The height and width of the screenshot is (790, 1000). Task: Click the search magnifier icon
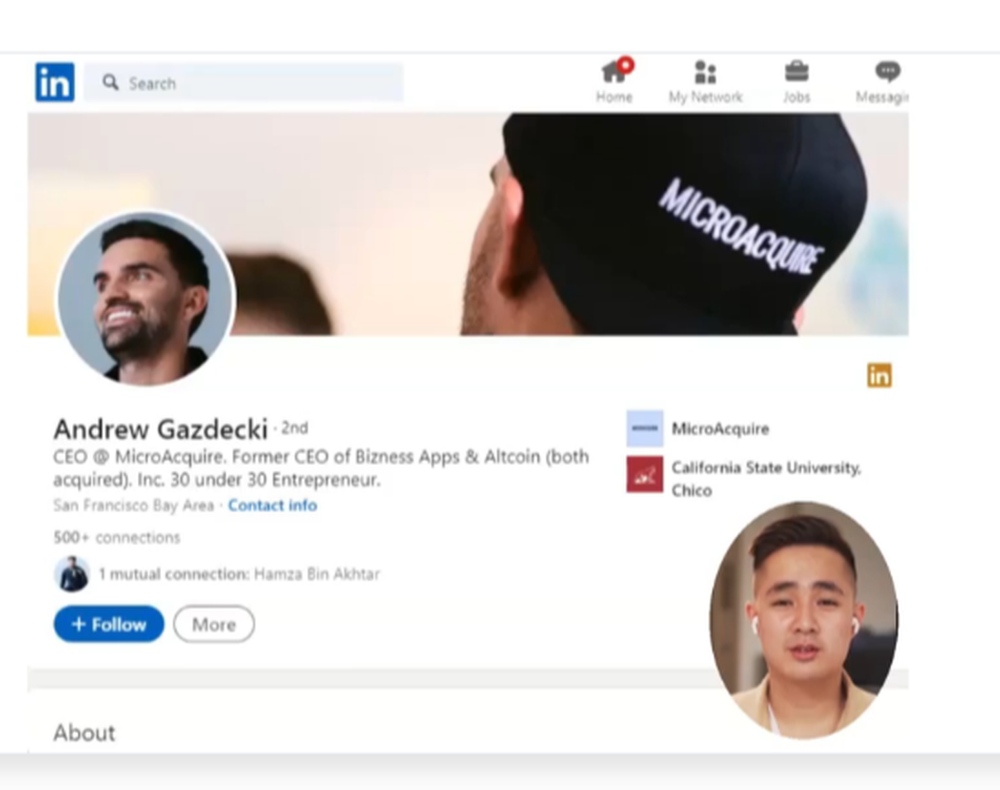tap(110, 83)
